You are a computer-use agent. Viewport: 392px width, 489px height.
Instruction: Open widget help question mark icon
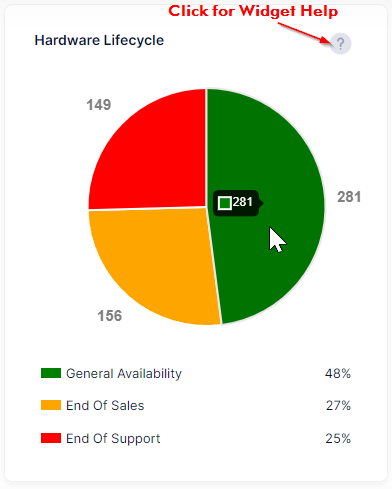pyautogui.click(x=340, y=44)
